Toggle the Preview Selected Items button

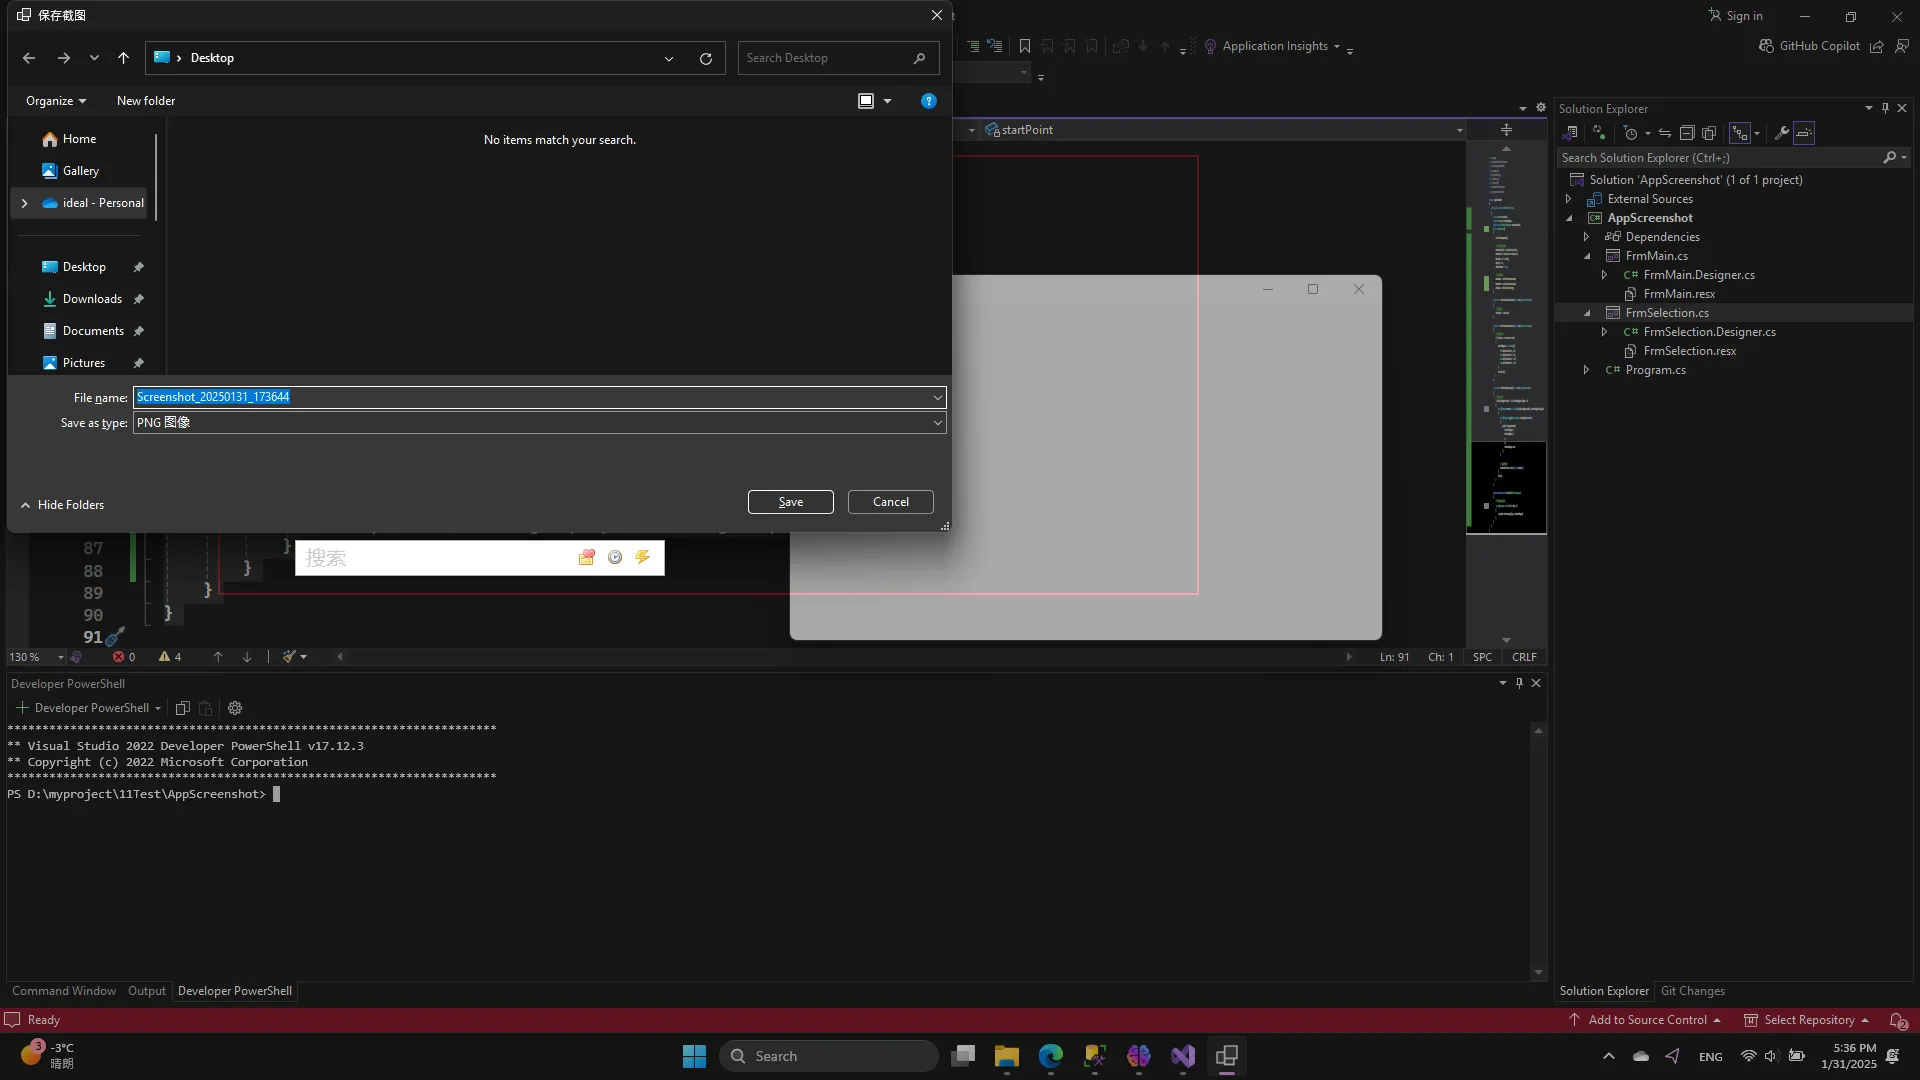click(1804, 133)
